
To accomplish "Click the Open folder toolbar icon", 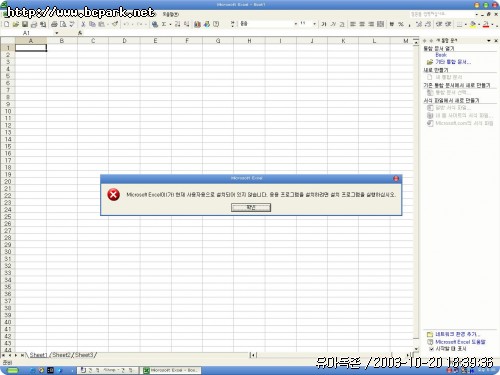I will point(16,24).
